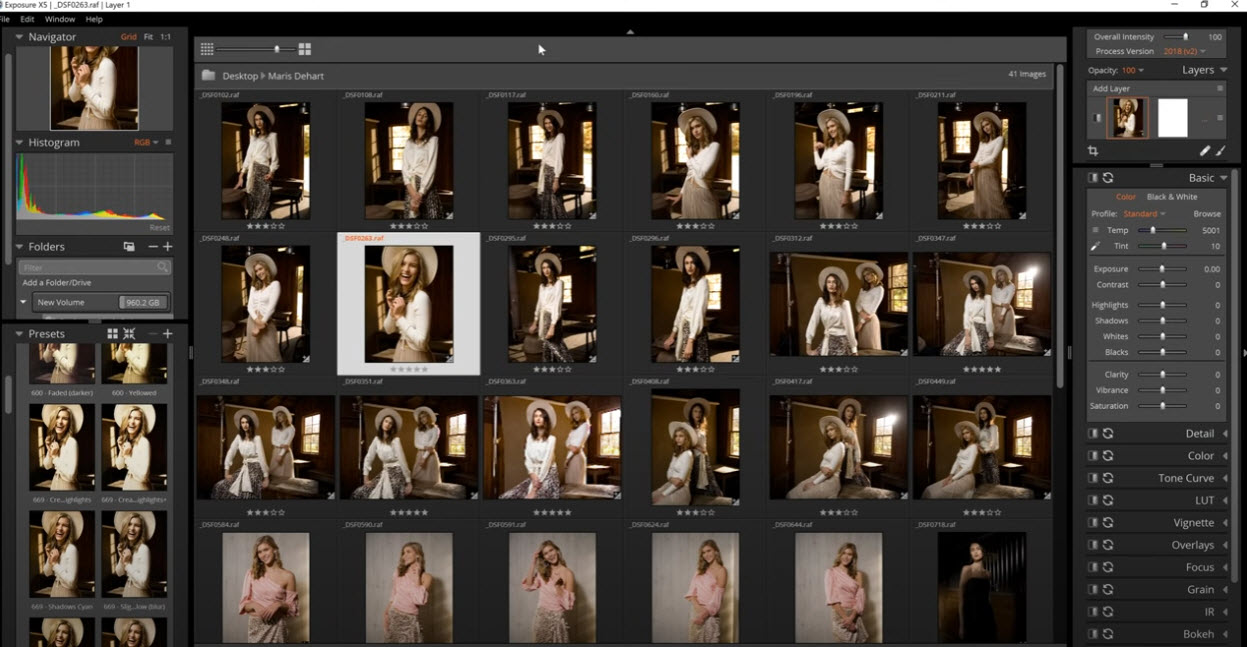
Task: Collapse the Histogram panel
Action: click(x=19, y=142)
